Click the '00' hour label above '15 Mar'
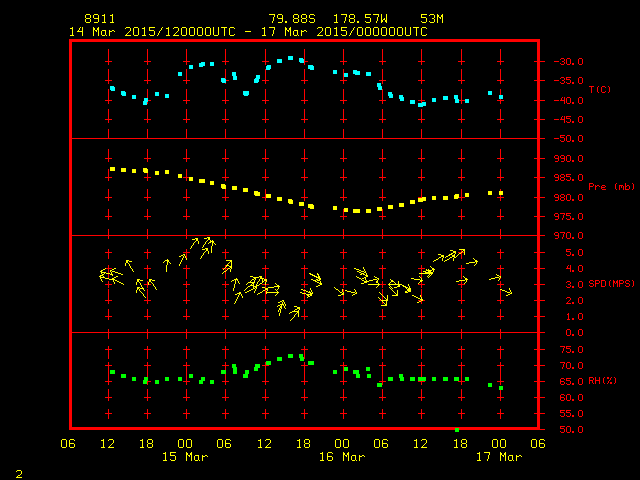Screen dimensions: 640x480 [x=185, y=444]
